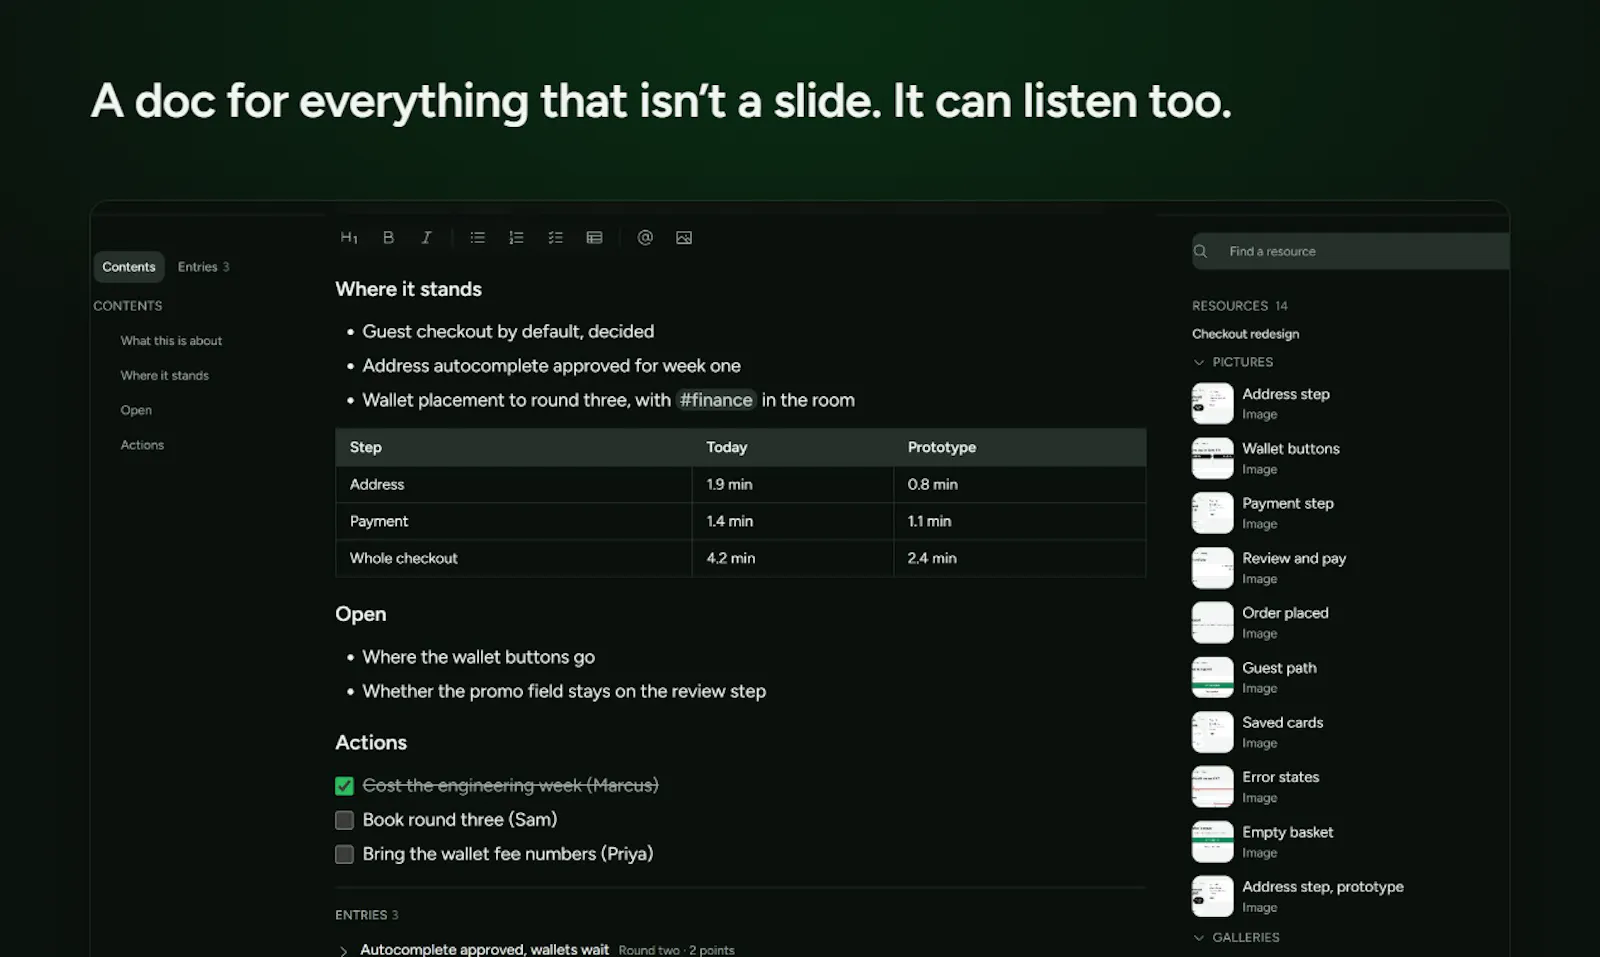Open the Order placed thumbnail
The height and width of the screenshot is (957, 1600).
click(x=1212, y=623)
